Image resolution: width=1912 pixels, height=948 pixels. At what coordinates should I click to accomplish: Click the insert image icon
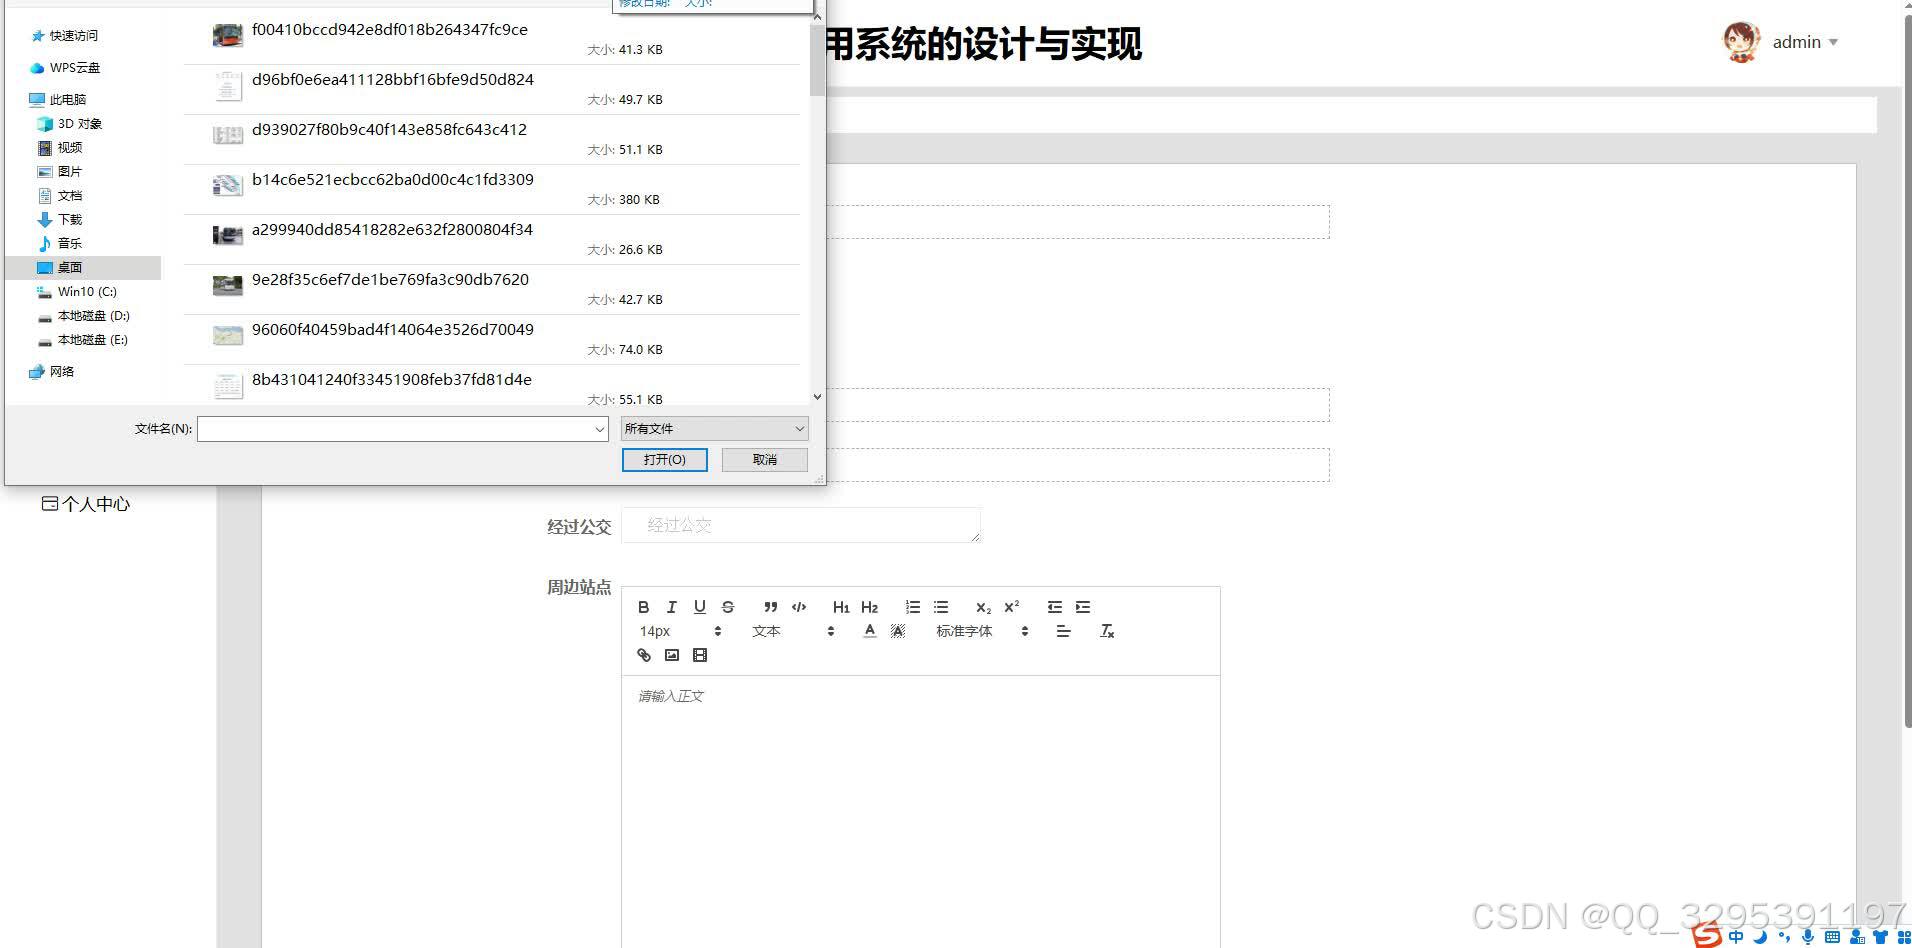pyautogui.click(x=671, y=655)
